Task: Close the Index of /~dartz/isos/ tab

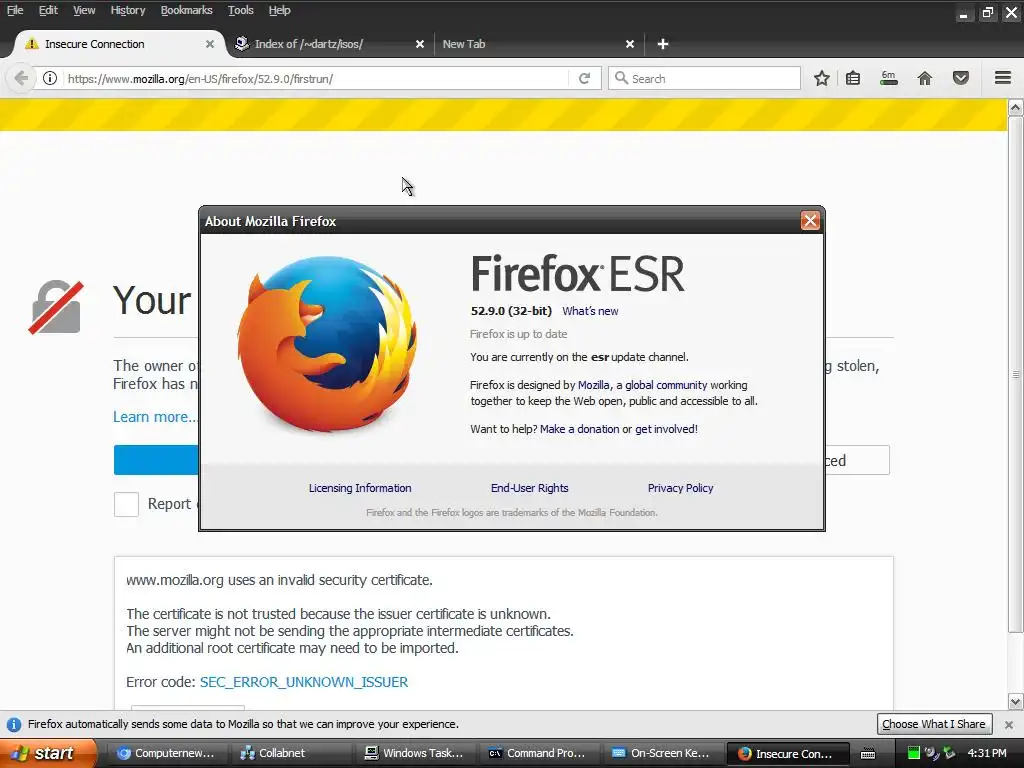Action: [420, 44]
